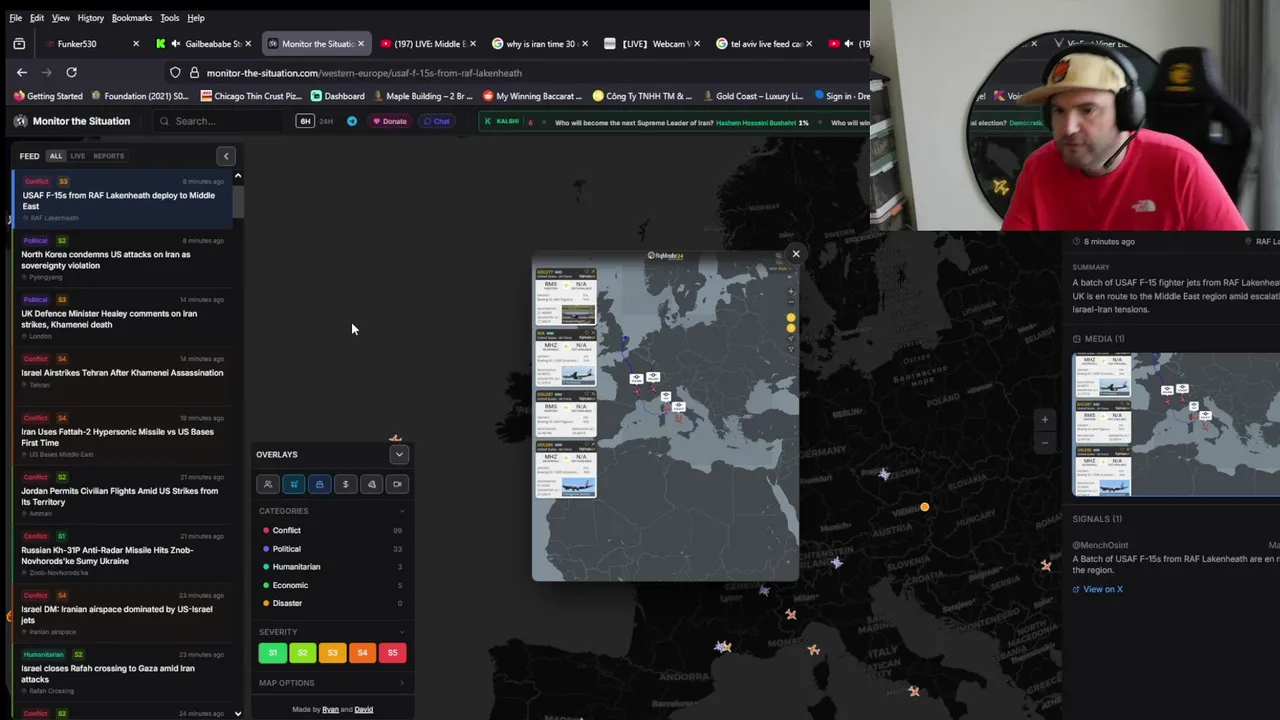Toggle S5 red severity swatch
The width and height of the screenshot is (1280, 720).
click(392, 653)
